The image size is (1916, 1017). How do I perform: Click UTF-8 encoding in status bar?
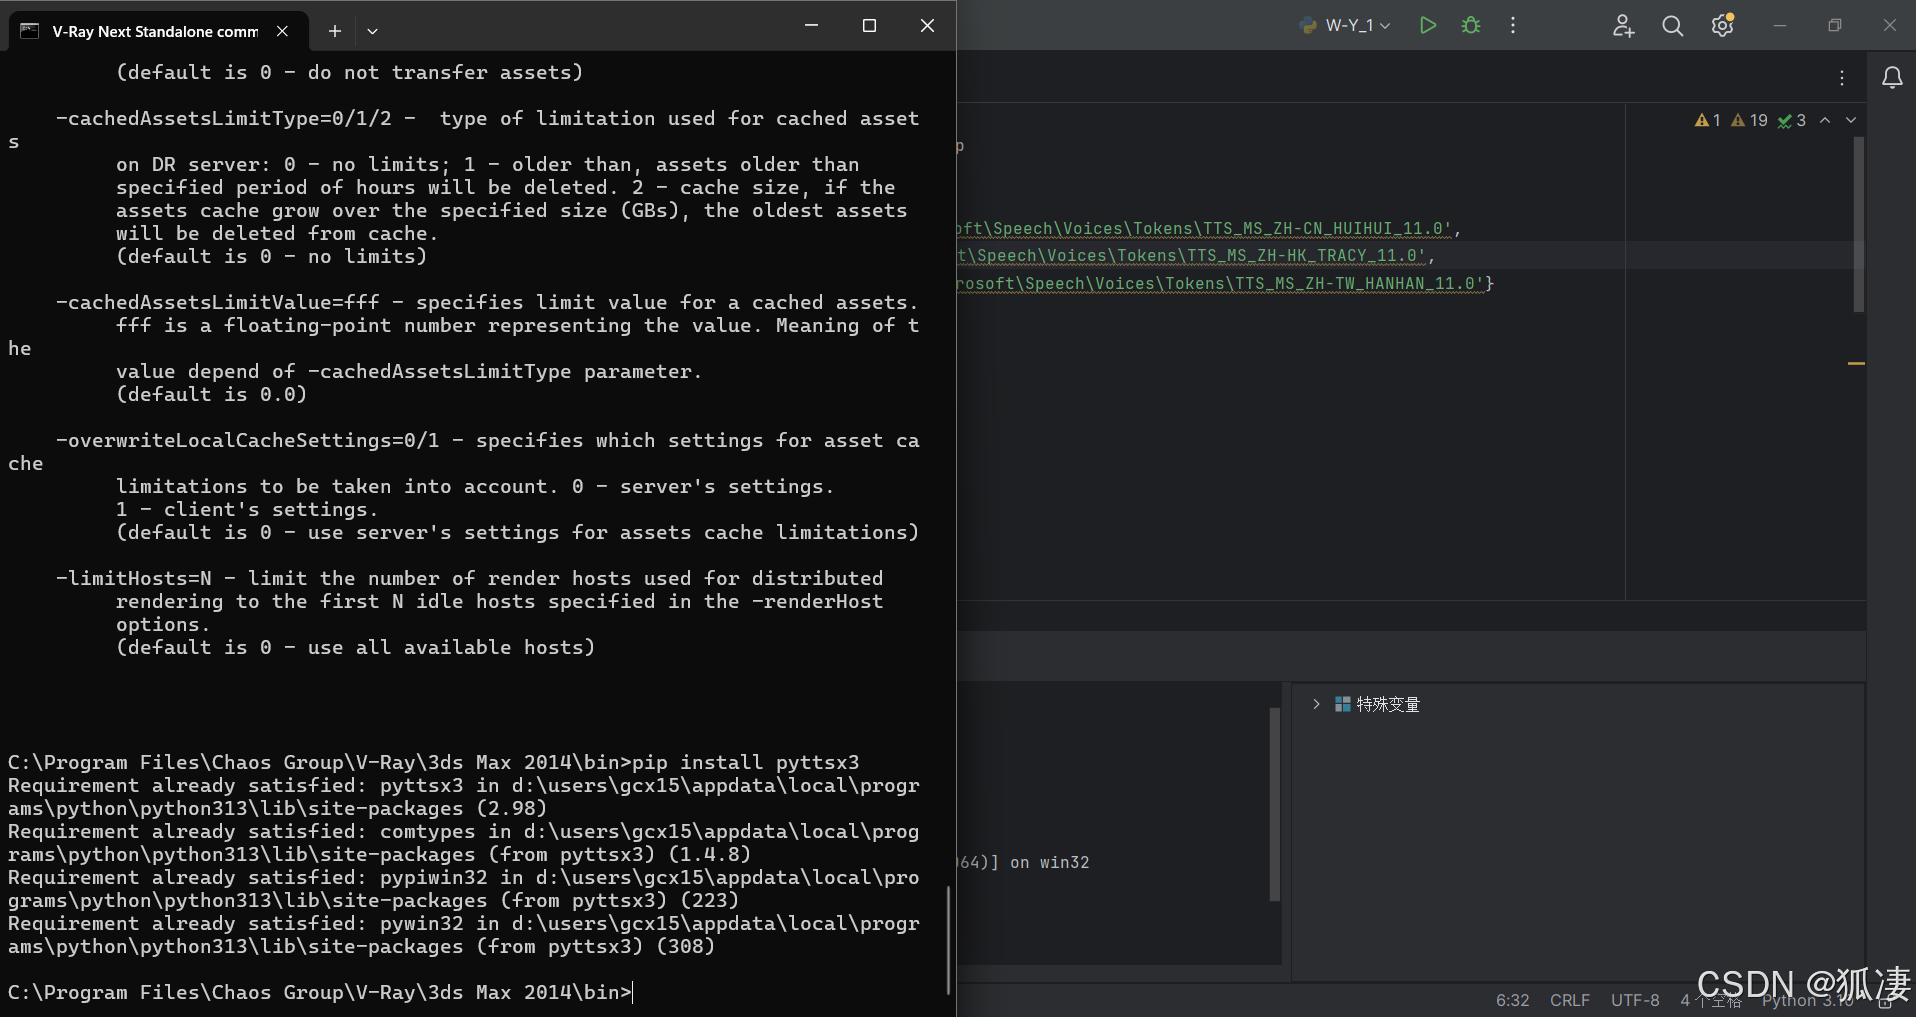click(x=1634, y=1000)
